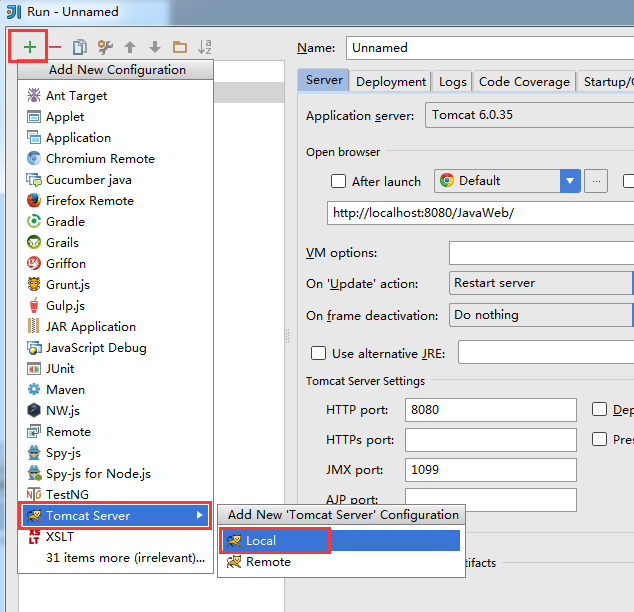Open the Code Coverage tab
Image resolution: width=634 pixels, height=612 pixels.
(x=524, y=82)
